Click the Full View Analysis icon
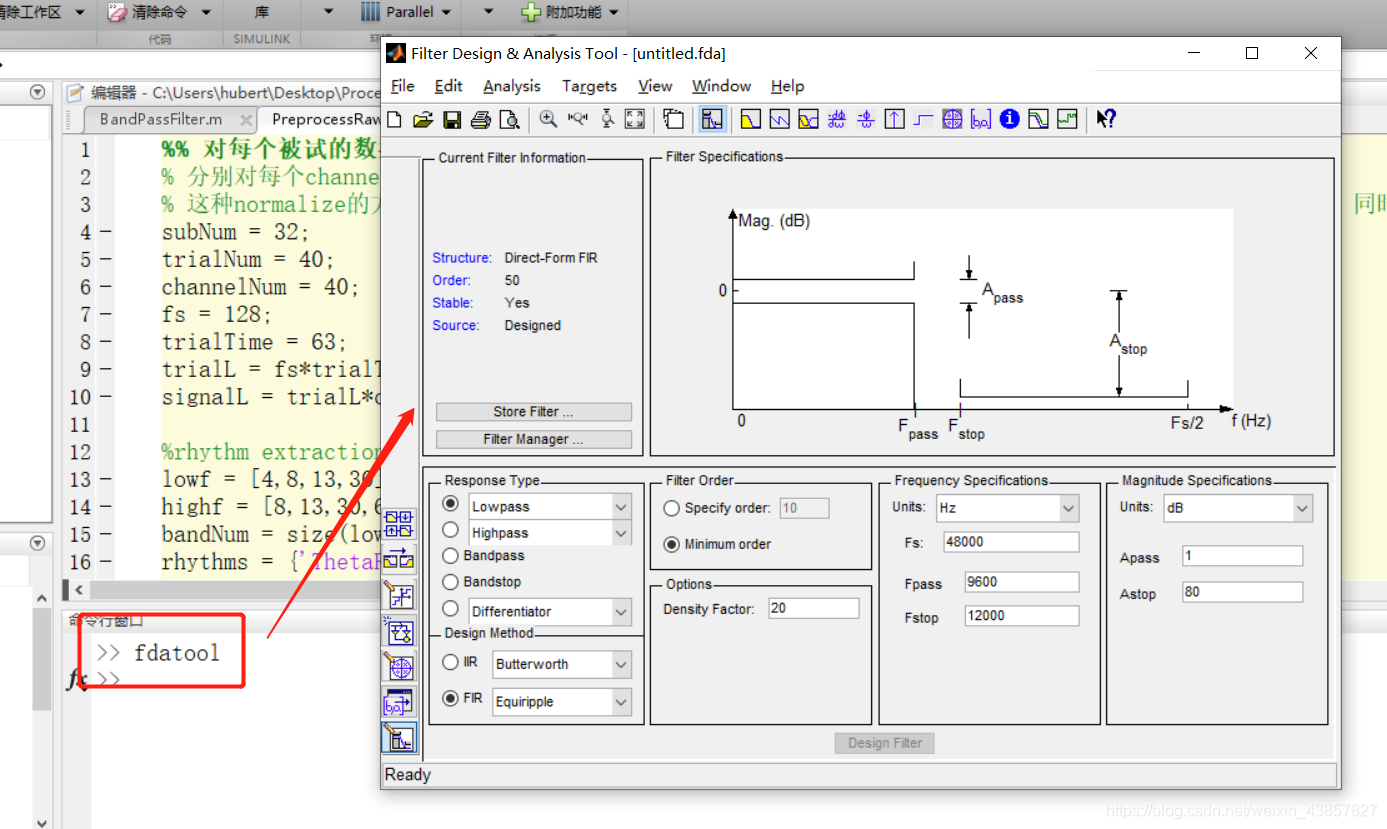Viewport: 1387px width, 829px height. point(674,119)
